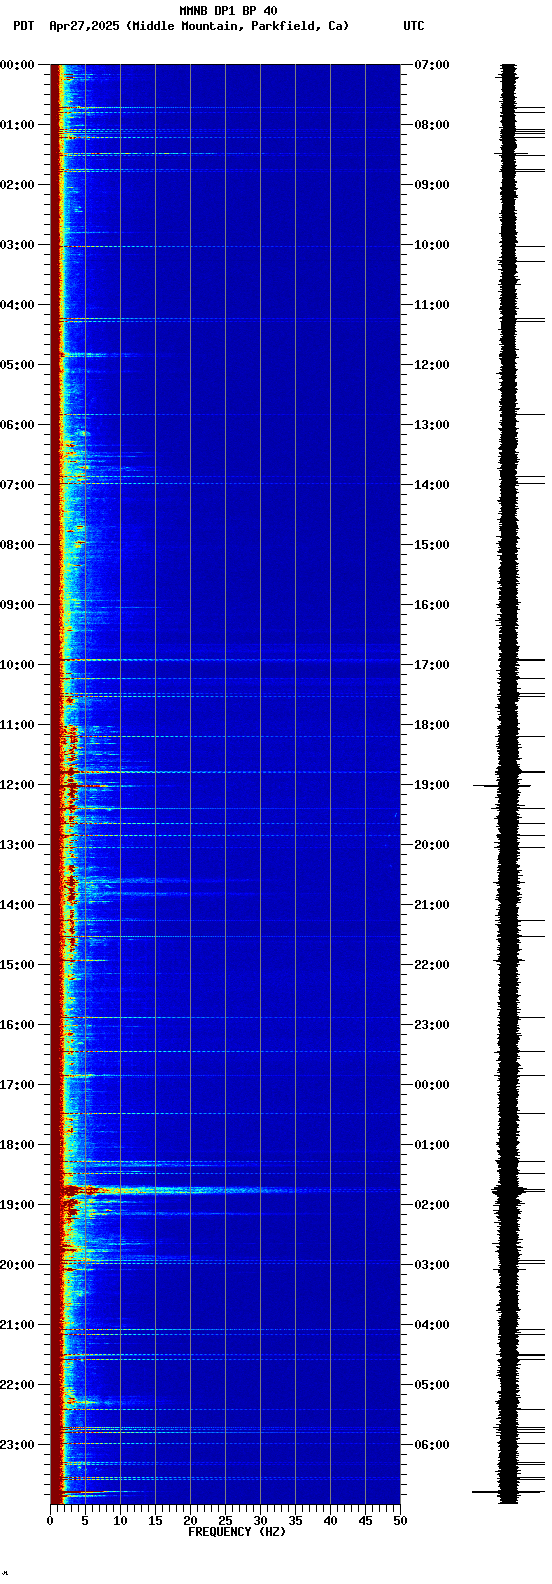This screenshot has height=1584, width=552.
Task: Click the UTC axis label "09:00"
Action: [x=432, y=185]
